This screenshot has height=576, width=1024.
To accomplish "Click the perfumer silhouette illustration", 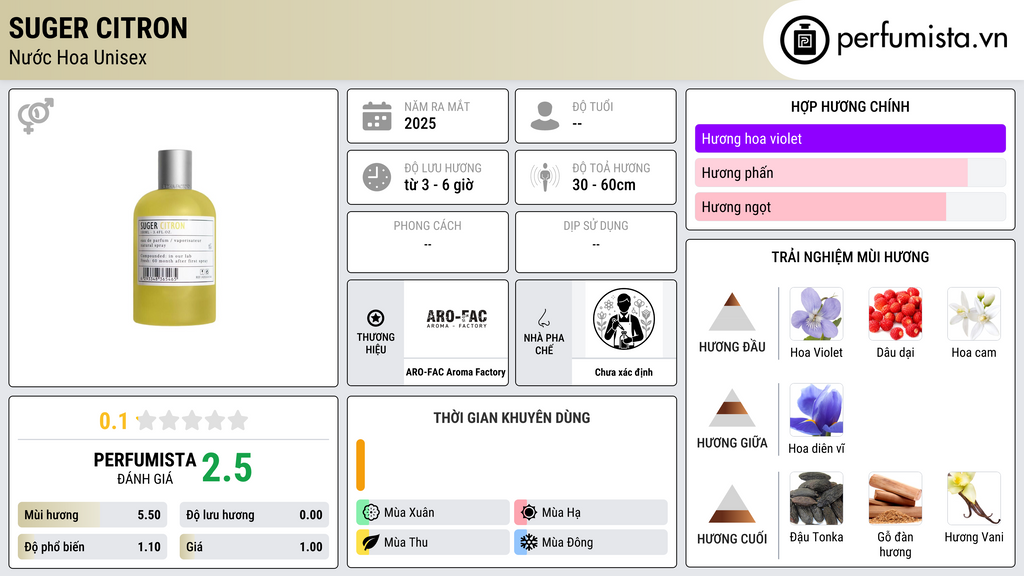I will (624, 319).
